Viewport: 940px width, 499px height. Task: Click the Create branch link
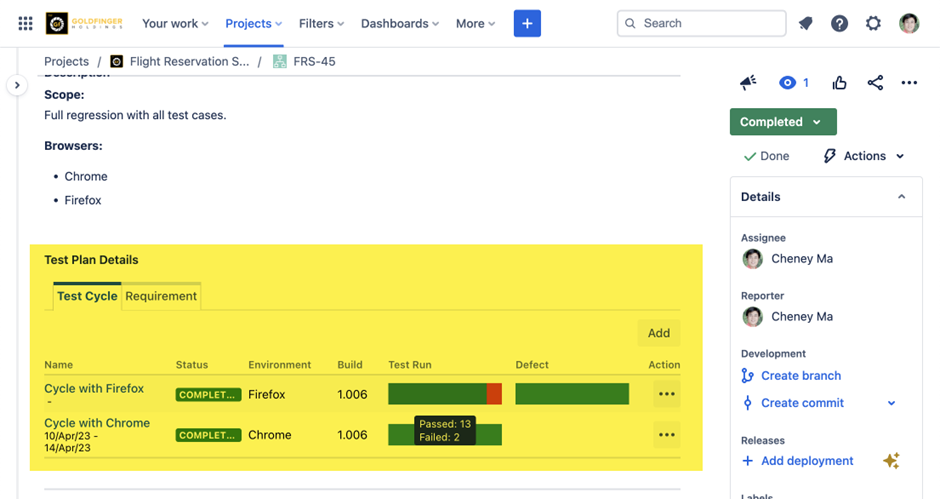(800, 376)
